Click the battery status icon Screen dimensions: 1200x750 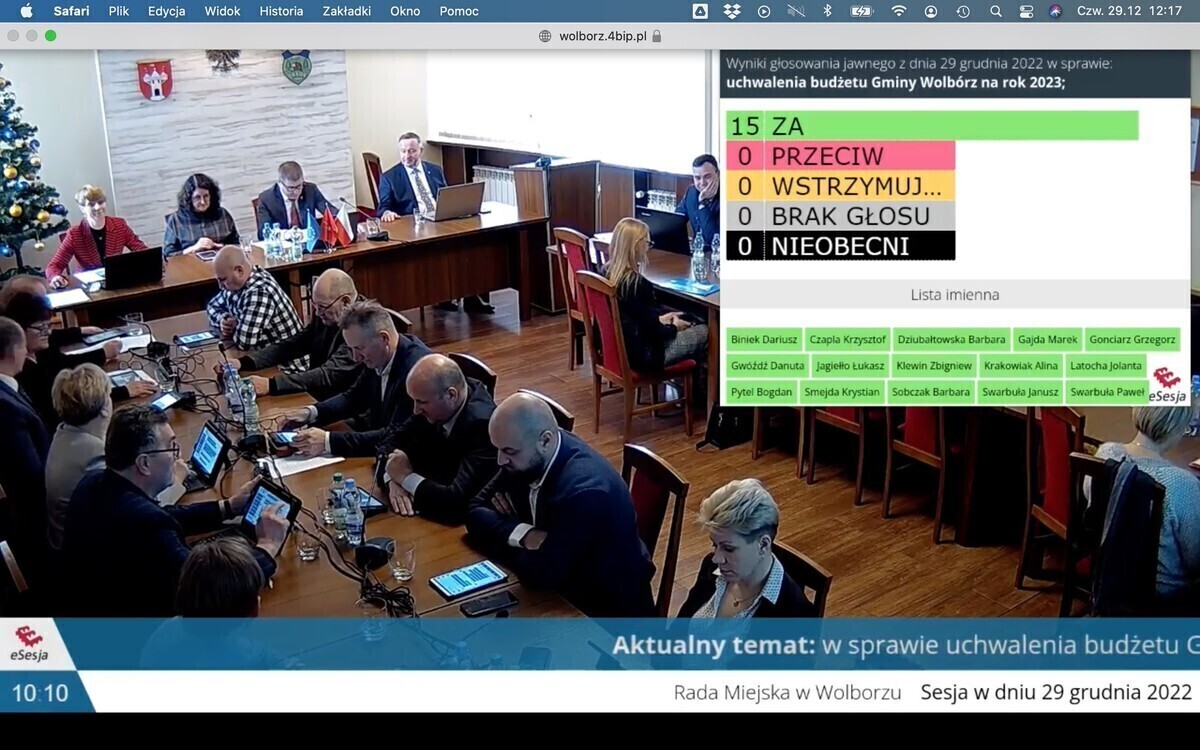point(860,11)
